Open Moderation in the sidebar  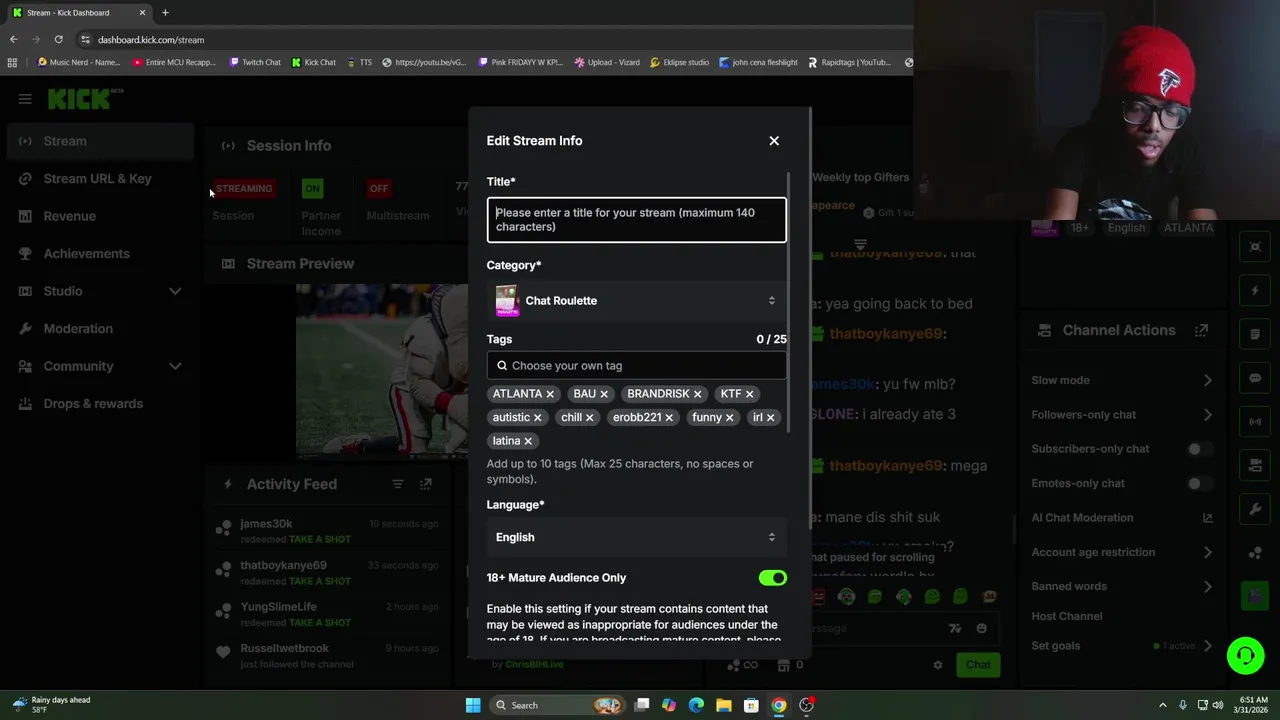[99, 329]
